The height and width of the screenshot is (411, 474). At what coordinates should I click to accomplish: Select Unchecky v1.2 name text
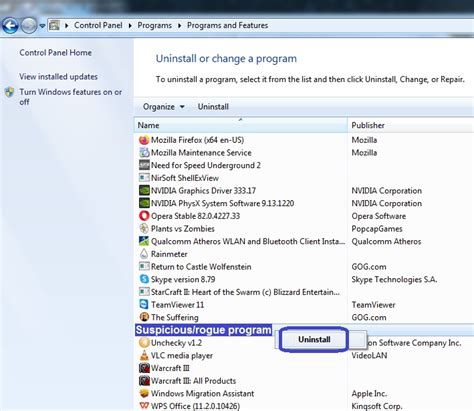pyautogui.click(x=176, y=343)
